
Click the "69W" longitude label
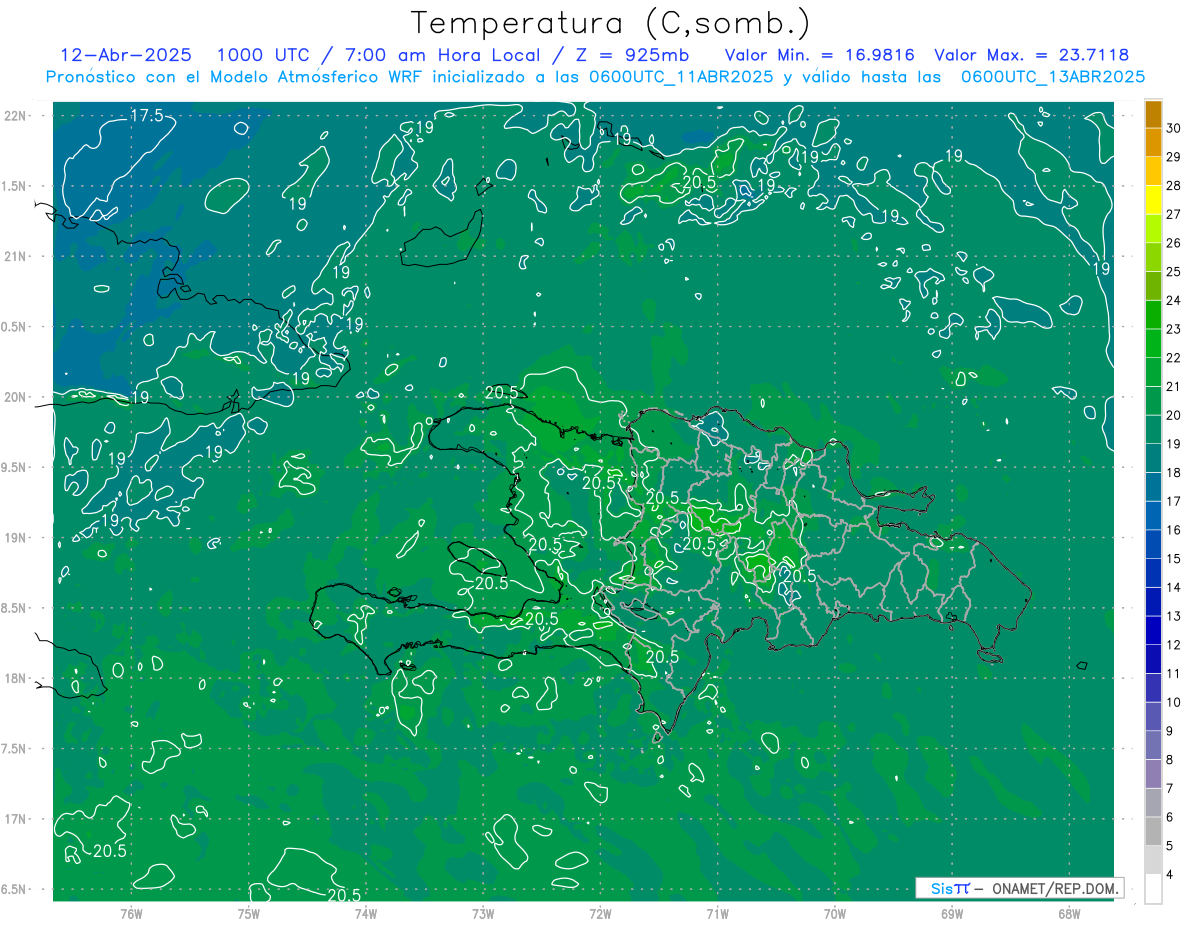point(951,913)
